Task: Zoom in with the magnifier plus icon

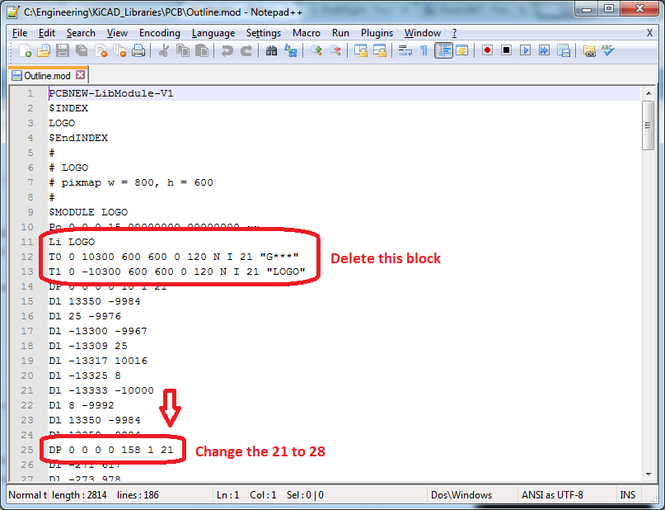Action: pyautogui.click(x=316, y=51)
